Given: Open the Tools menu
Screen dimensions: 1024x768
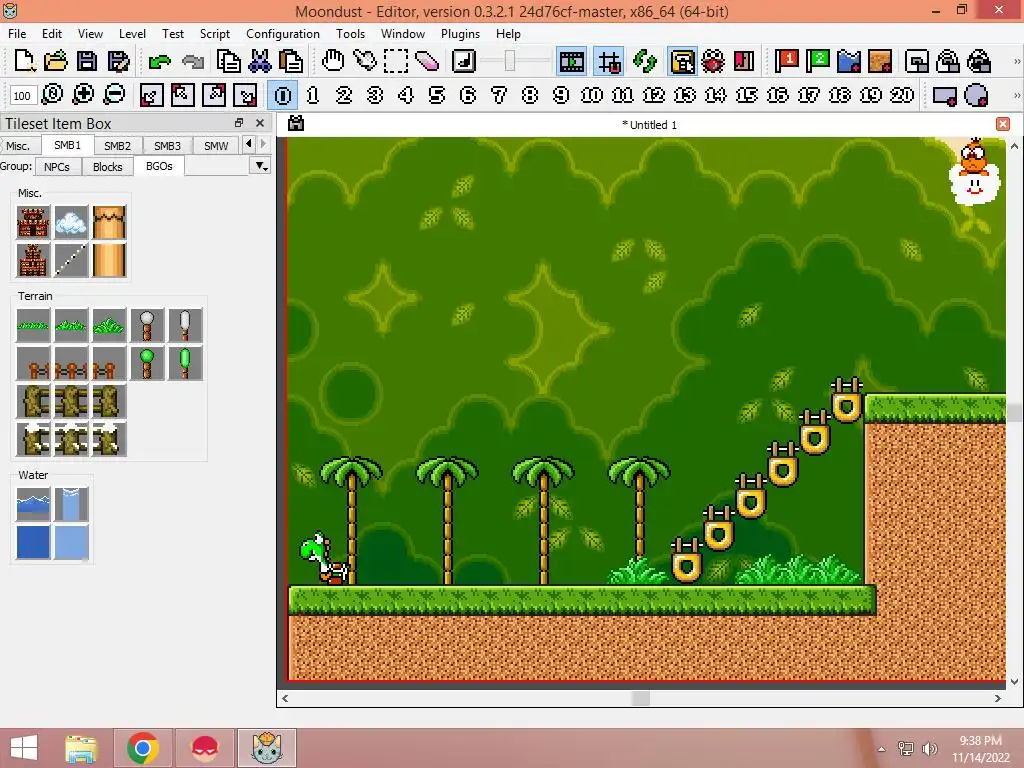Looking at the screenshot, I should (350, 34).
